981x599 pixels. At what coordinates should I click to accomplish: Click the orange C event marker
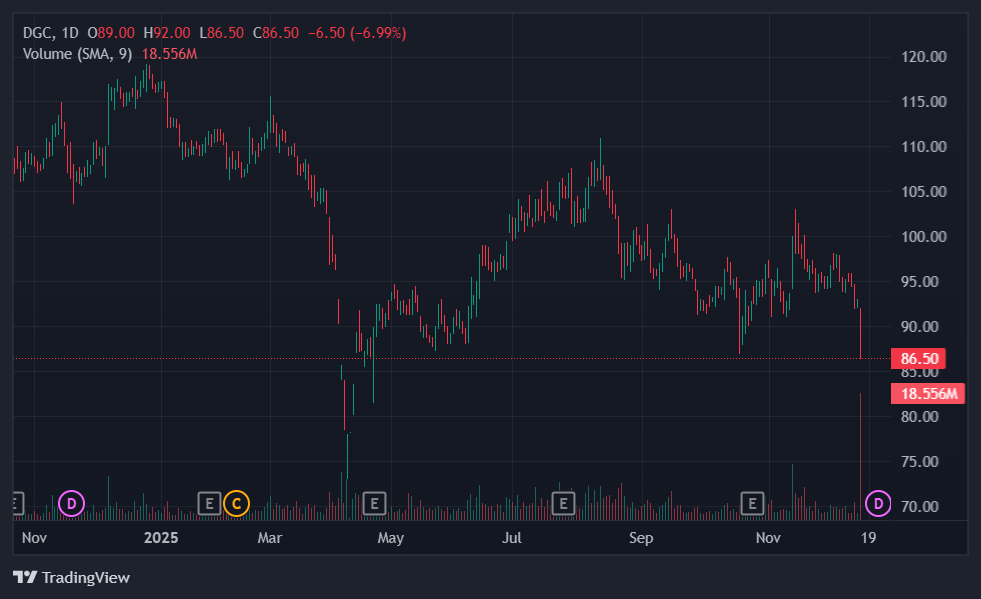[236, 502]
